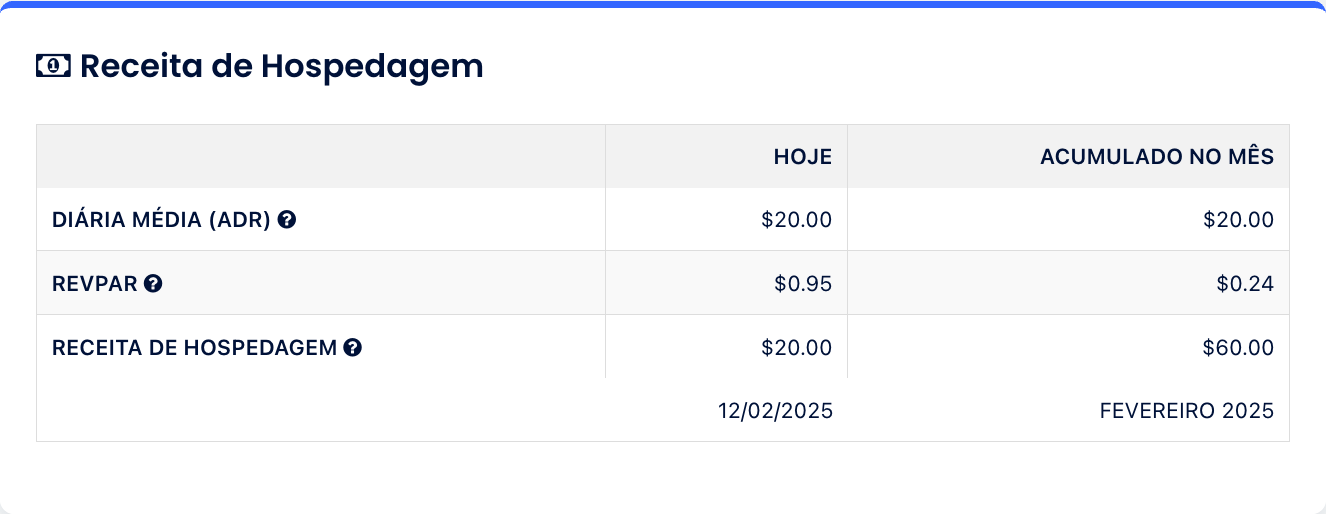Click the RECEITA DE HOSPEDAGEM row label
Screen dimensions: 1326x514
195,348
